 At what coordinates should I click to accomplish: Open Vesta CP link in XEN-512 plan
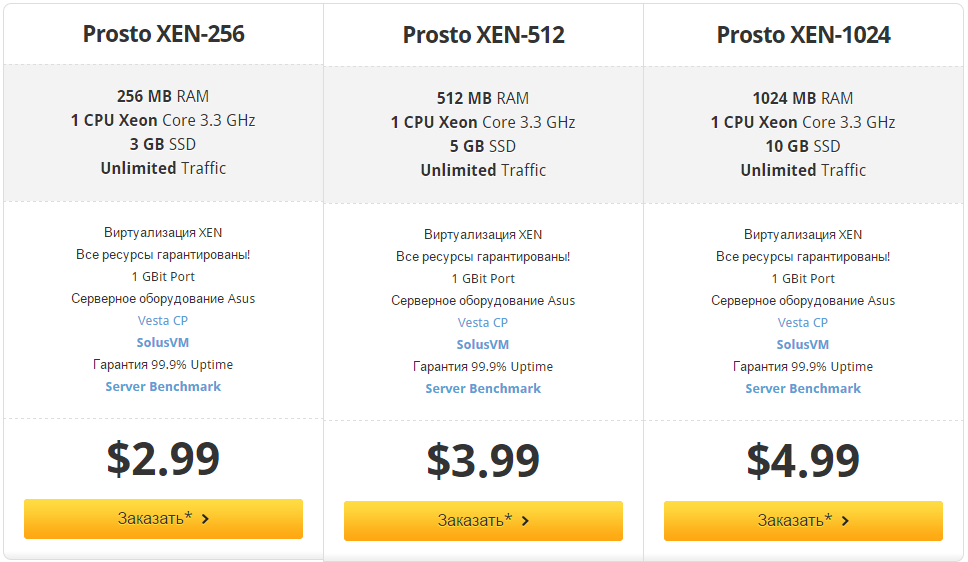483,323
